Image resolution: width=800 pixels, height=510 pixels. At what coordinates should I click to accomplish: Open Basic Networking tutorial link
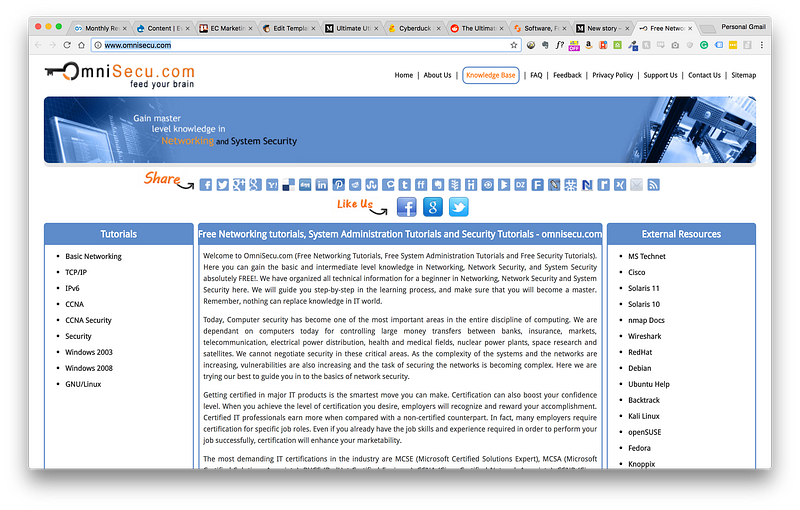tap(93, 256)
